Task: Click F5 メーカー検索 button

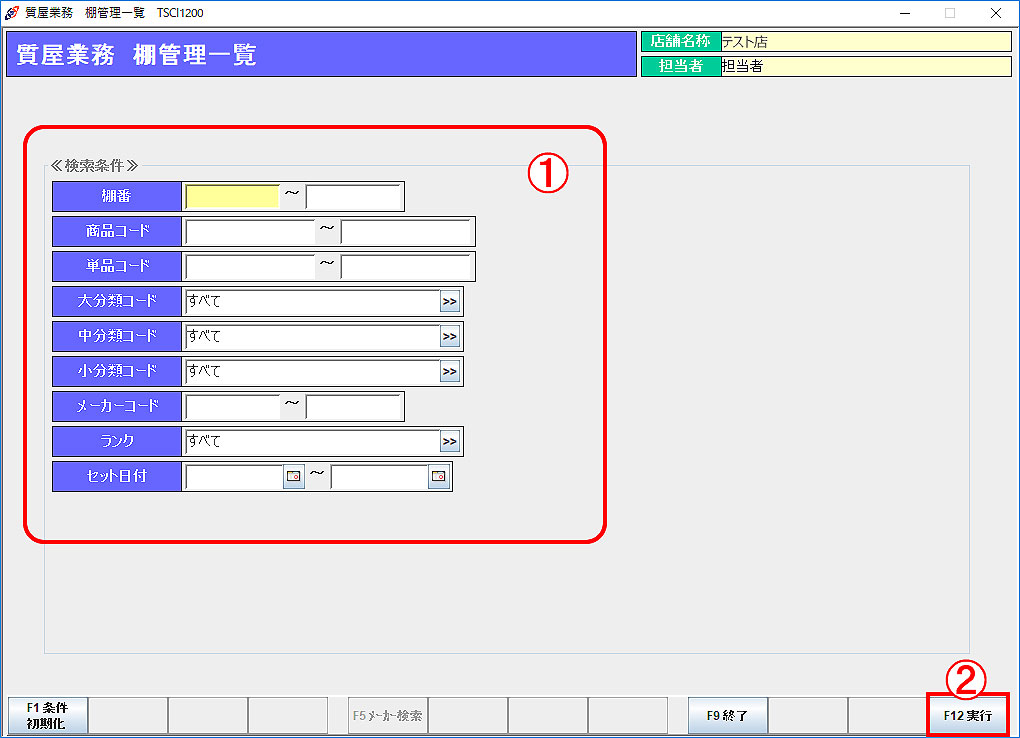Action: point(388,715)
